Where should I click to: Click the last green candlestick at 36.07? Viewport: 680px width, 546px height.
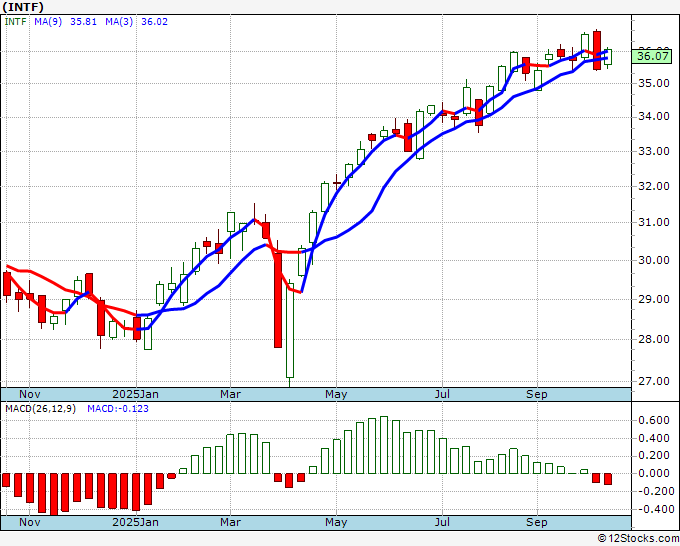click(608, 57)
